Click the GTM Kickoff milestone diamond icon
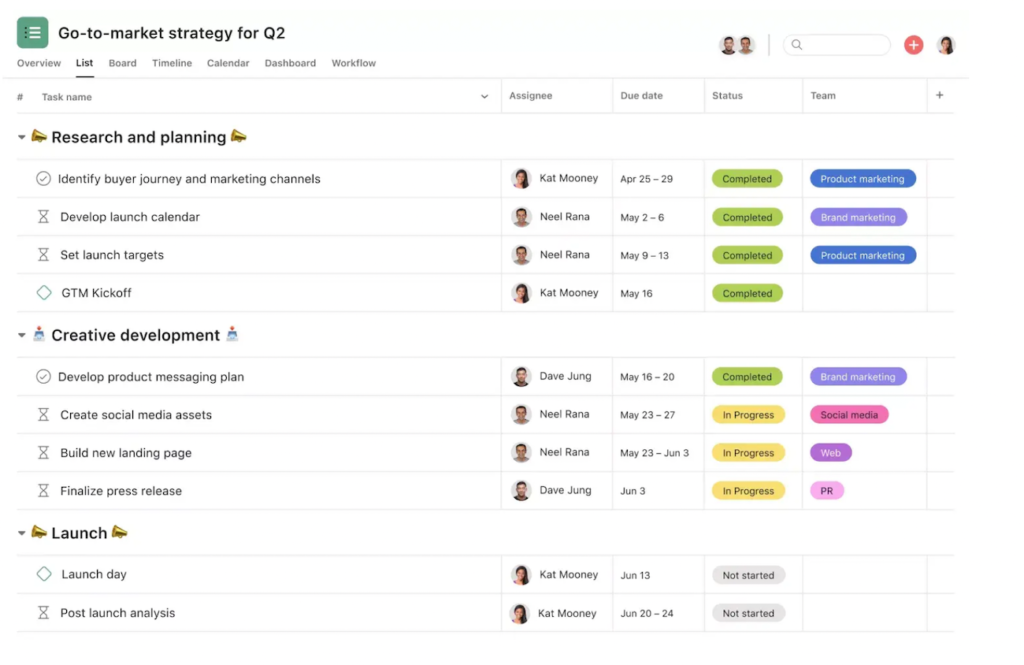Screen dimensions: 1024x665 click(x=44, y=293)
